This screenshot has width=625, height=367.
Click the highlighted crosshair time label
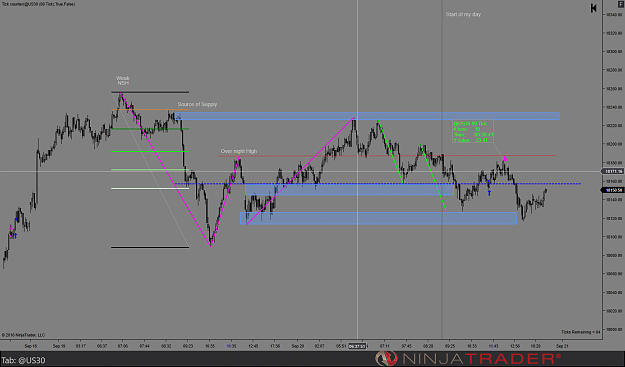point(357,346)
